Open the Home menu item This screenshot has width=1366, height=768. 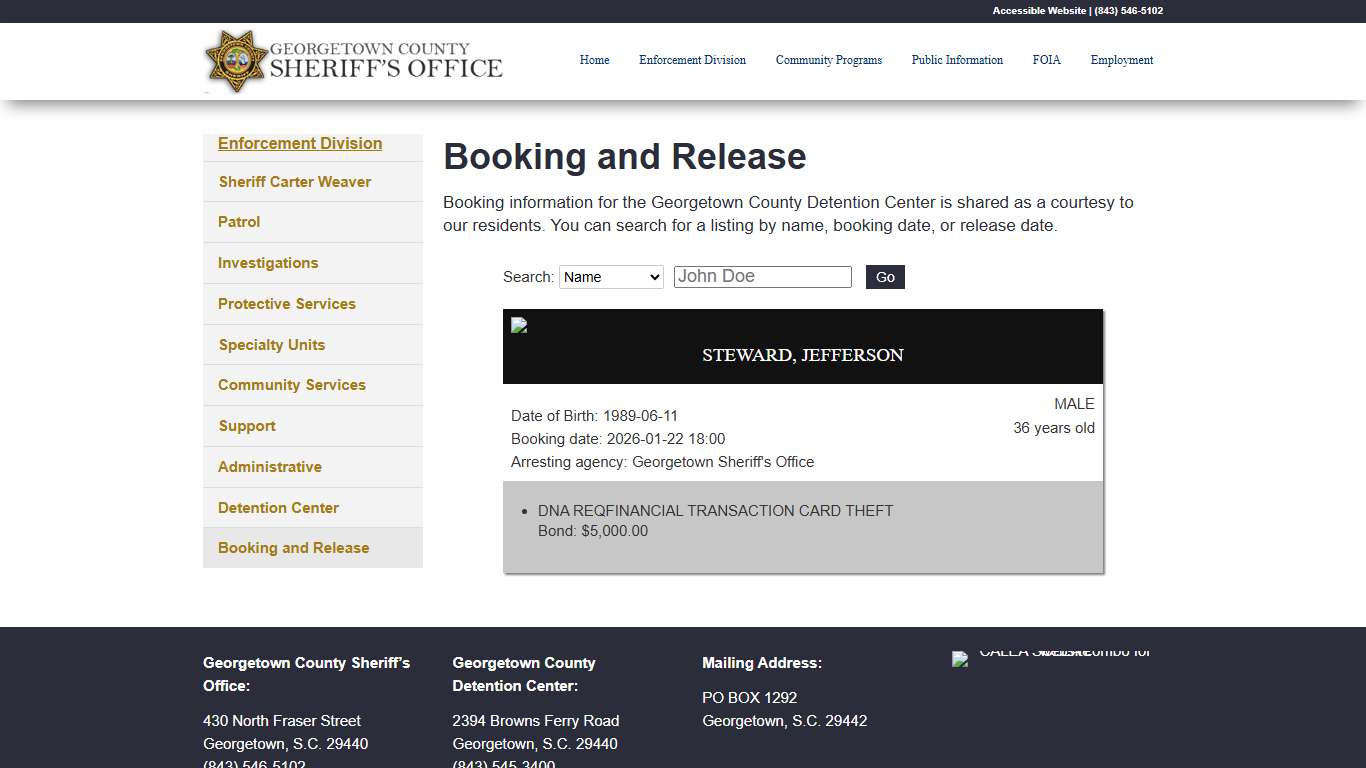(594, 60)
